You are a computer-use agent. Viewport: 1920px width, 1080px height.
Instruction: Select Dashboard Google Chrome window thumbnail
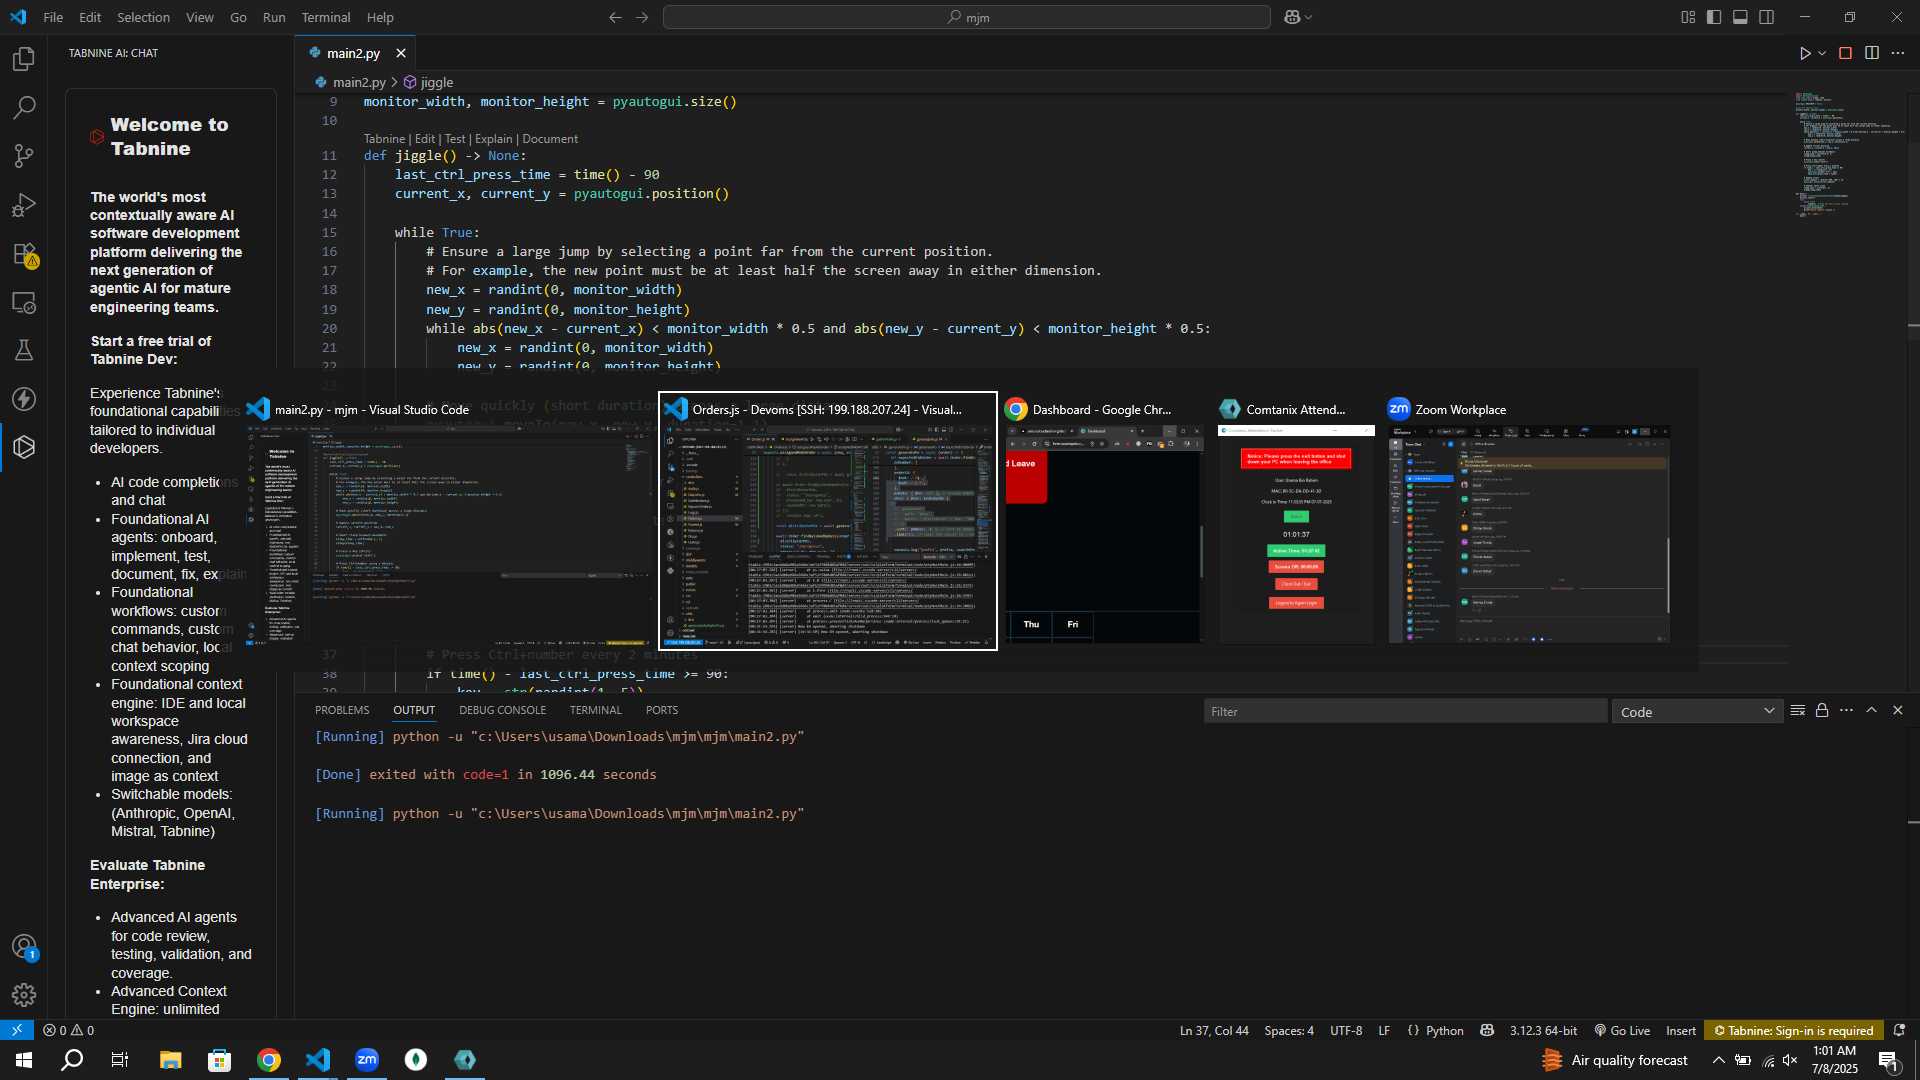tap(1104, 521)
